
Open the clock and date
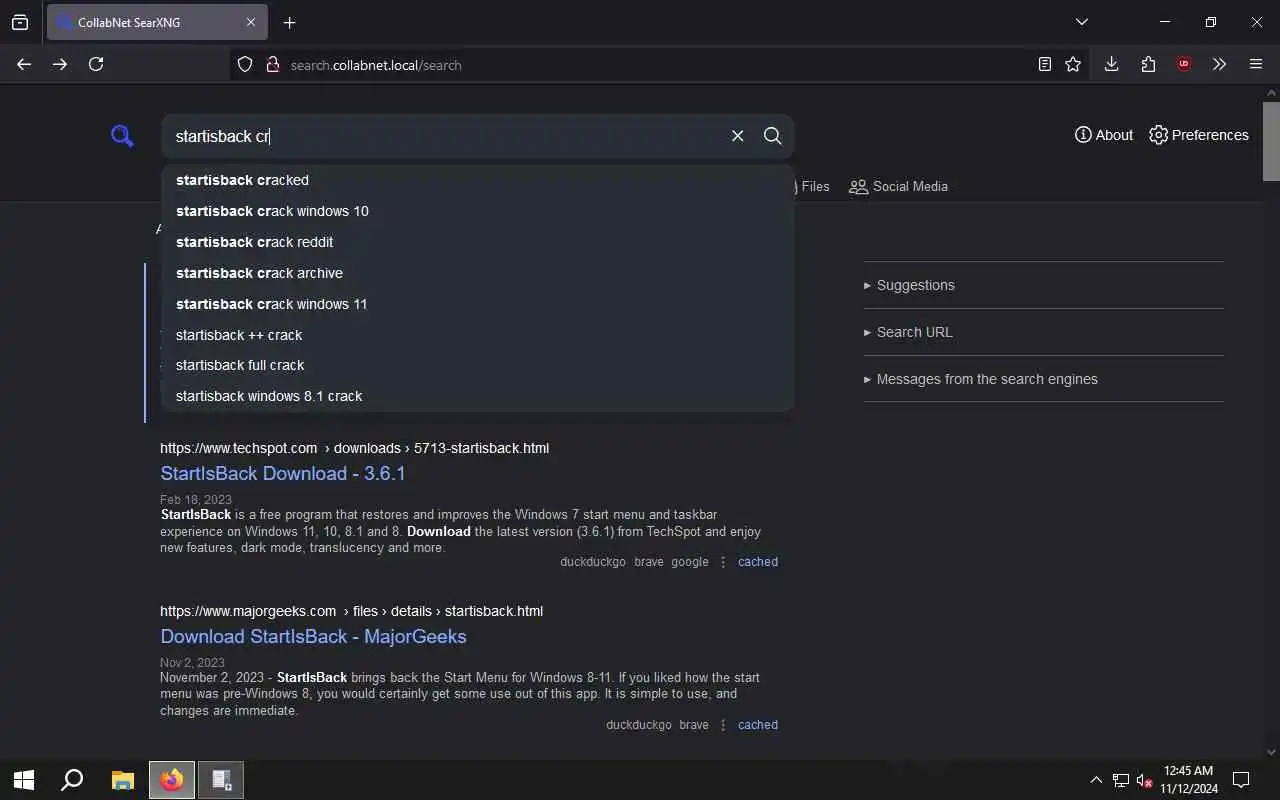click(1189, 780)
